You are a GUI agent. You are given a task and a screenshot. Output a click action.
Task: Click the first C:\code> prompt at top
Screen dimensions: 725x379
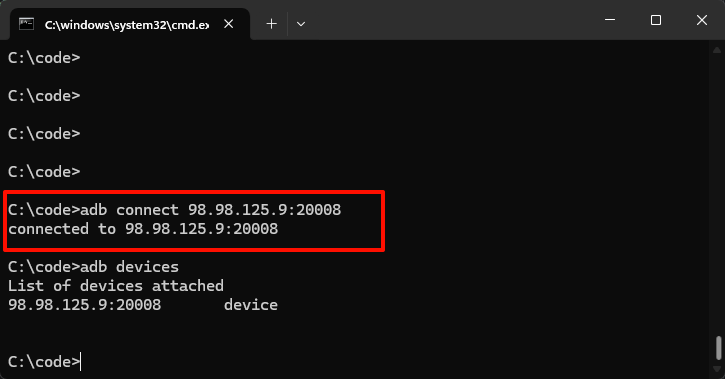pyautogui.click(x=44, y=58)
